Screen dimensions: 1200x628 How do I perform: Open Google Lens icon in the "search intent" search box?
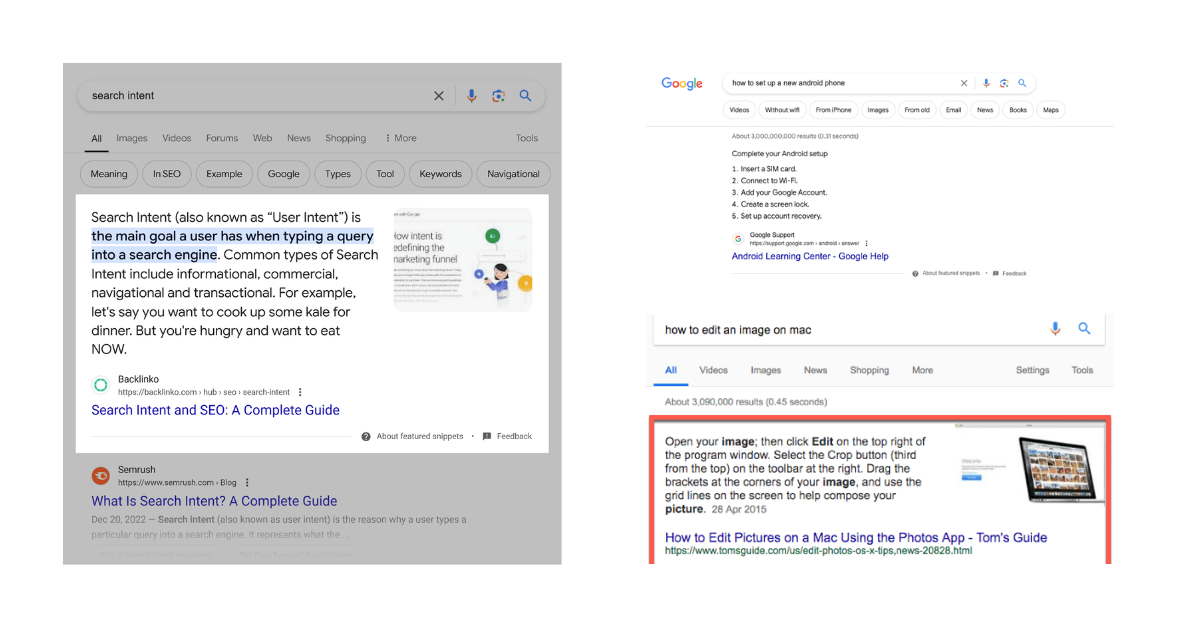tap(498, 96)
